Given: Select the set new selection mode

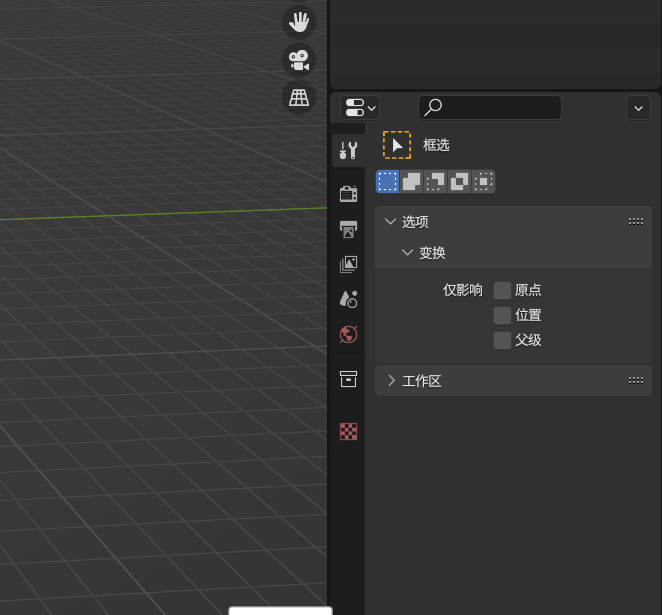Looking at the screenshot, I should pyautogui.click(x=388, y=182).
